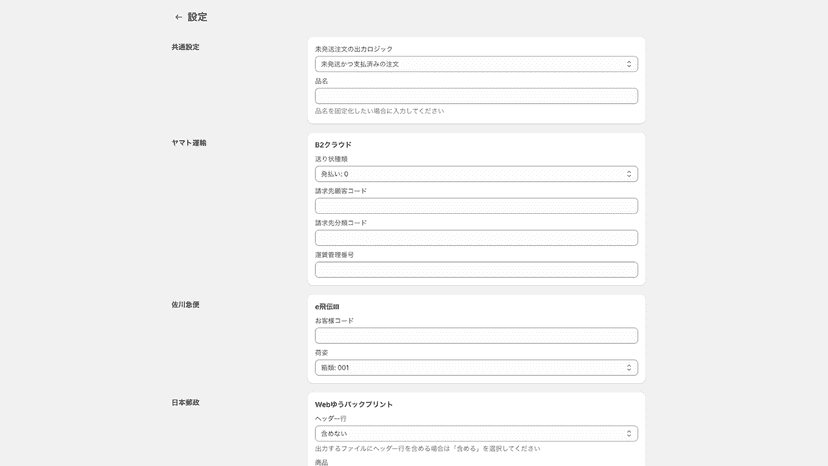828x466 pixels.
Task: Focus the 請求先分類コード field
Action: coord(476,238)
